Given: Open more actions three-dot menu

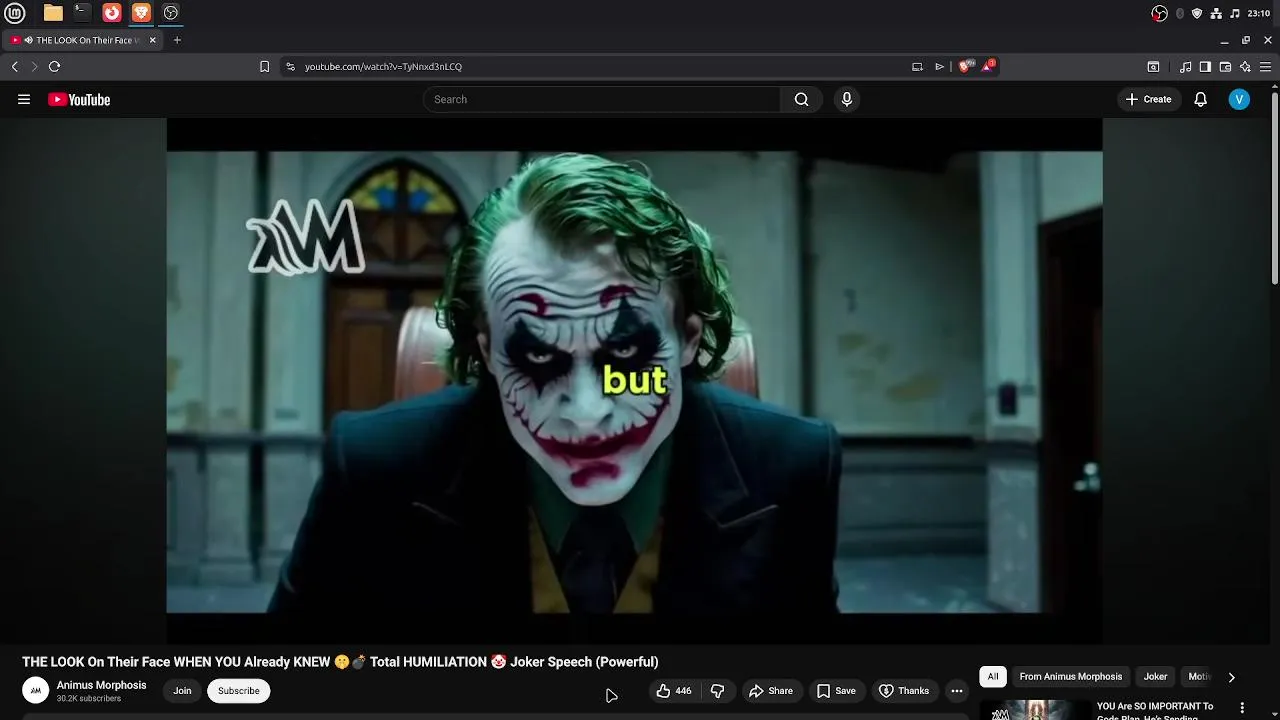Looking at the screenshot, I should click(957, 691).
